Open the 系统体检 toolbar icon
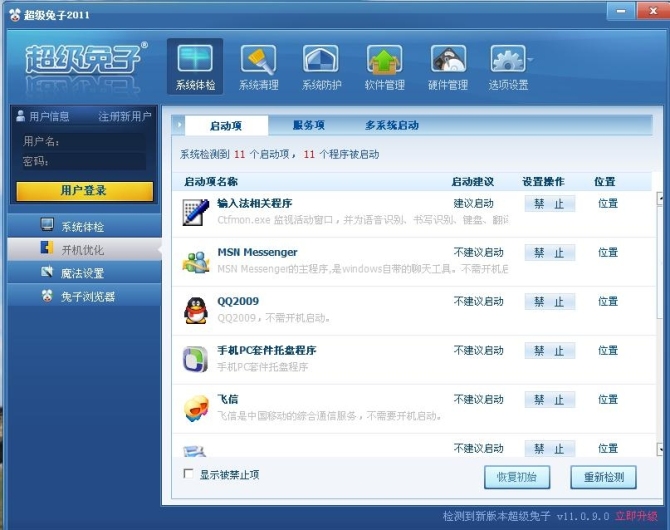The height and width of the screenshot is (530, 670). [x=195, y=66]
